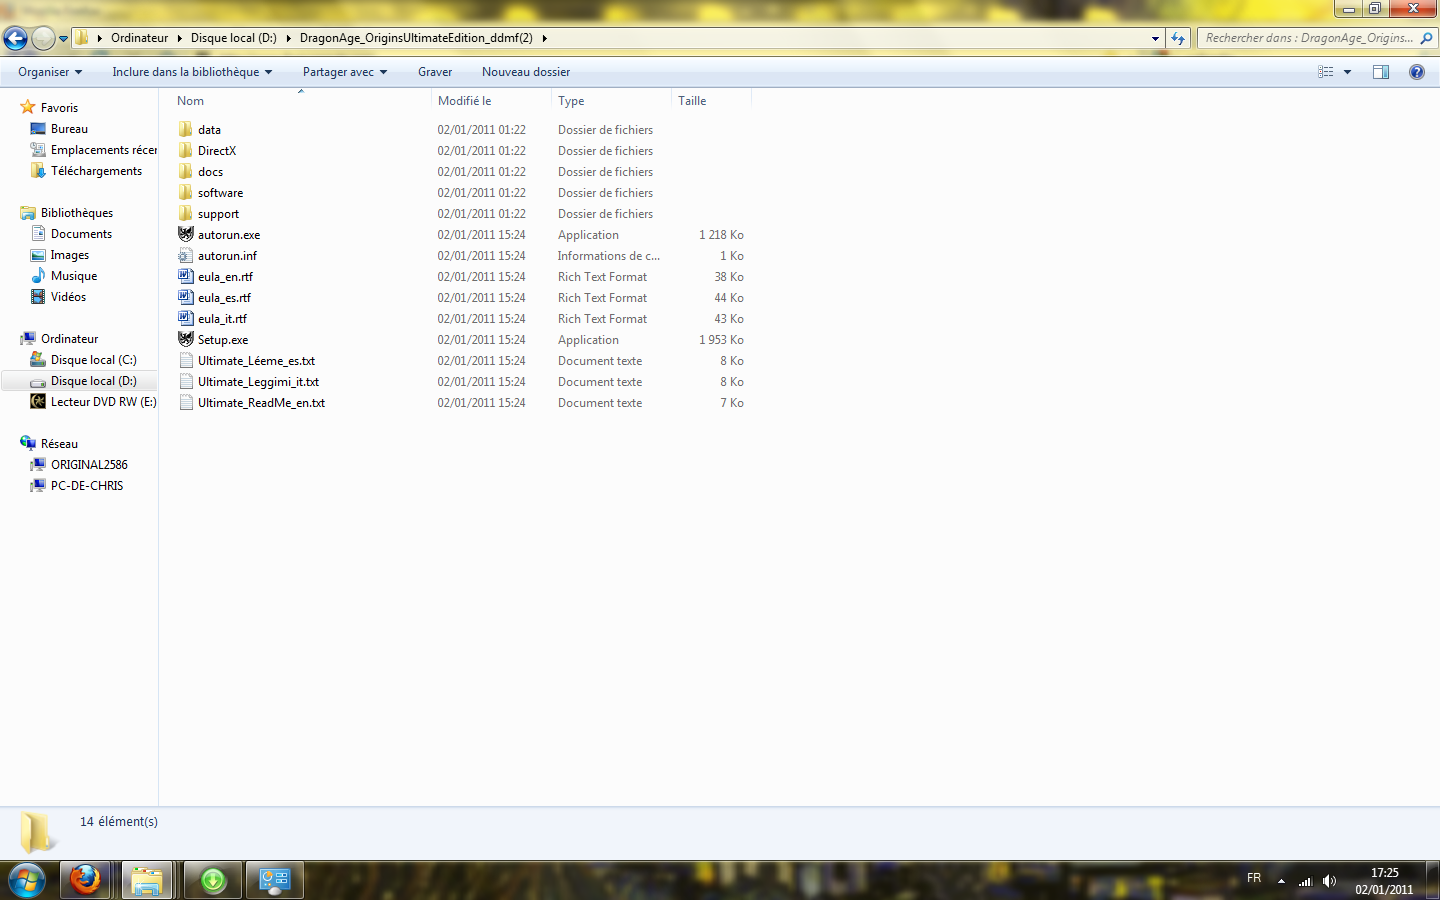Show hidden tray icons arrow

tap(1281, 881)
